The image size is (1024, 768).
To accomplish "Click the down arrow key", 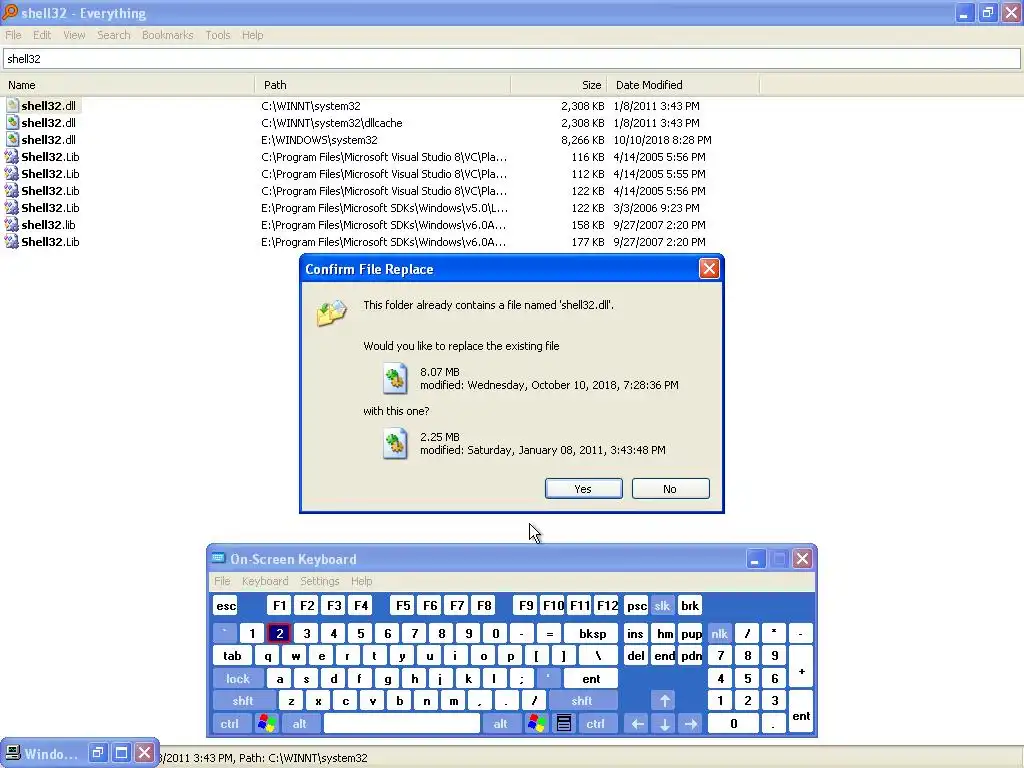I will click(x=664, y=724).
